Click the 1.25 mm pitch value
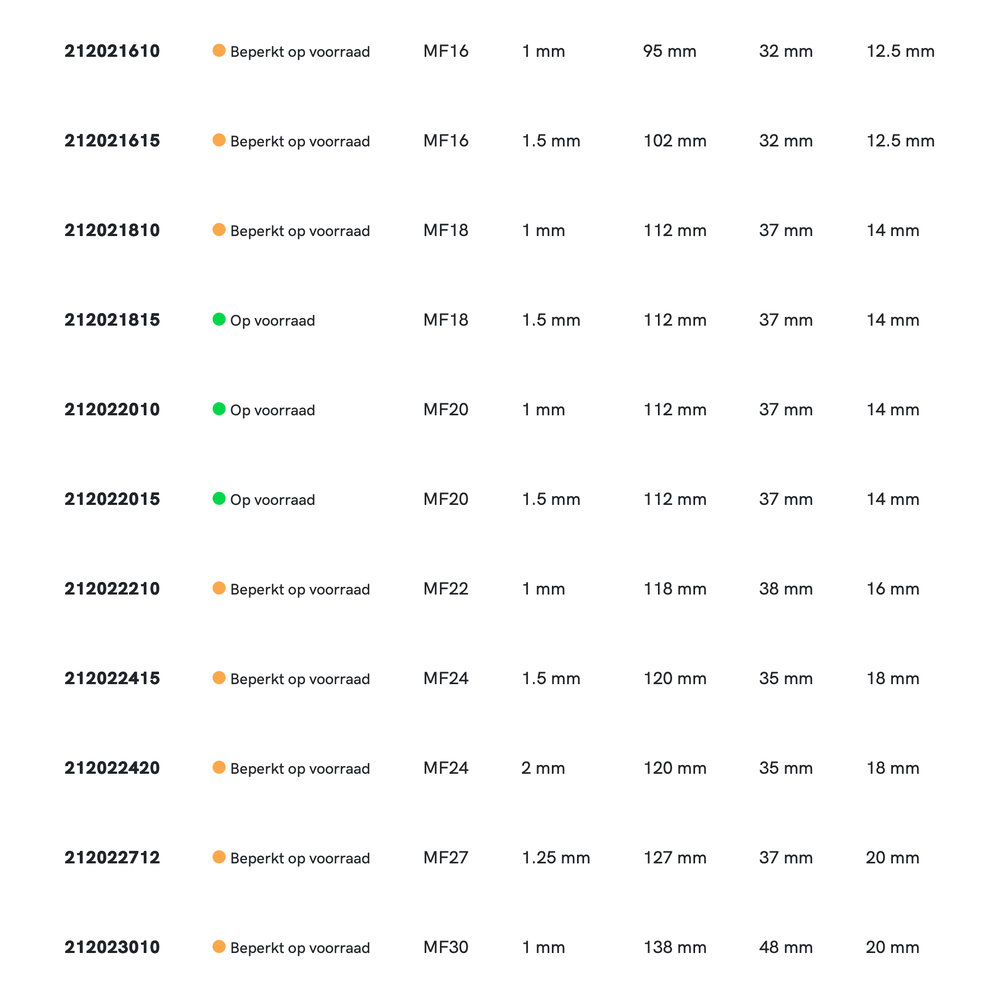The height and width of the screenshot is (1000, 1000). pyautogui.click(x=556, y=858)
